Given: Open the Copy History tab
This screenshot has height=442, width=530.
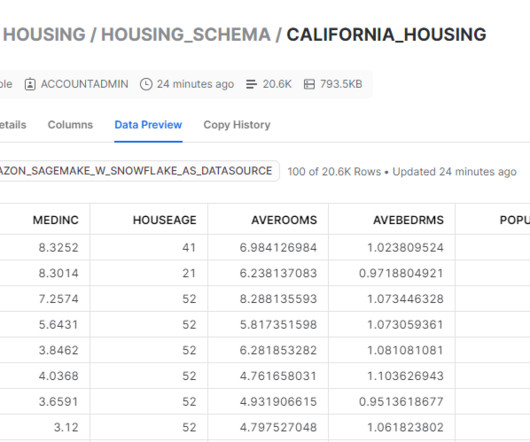Looking at the screenshot, I should pos(237,125).
